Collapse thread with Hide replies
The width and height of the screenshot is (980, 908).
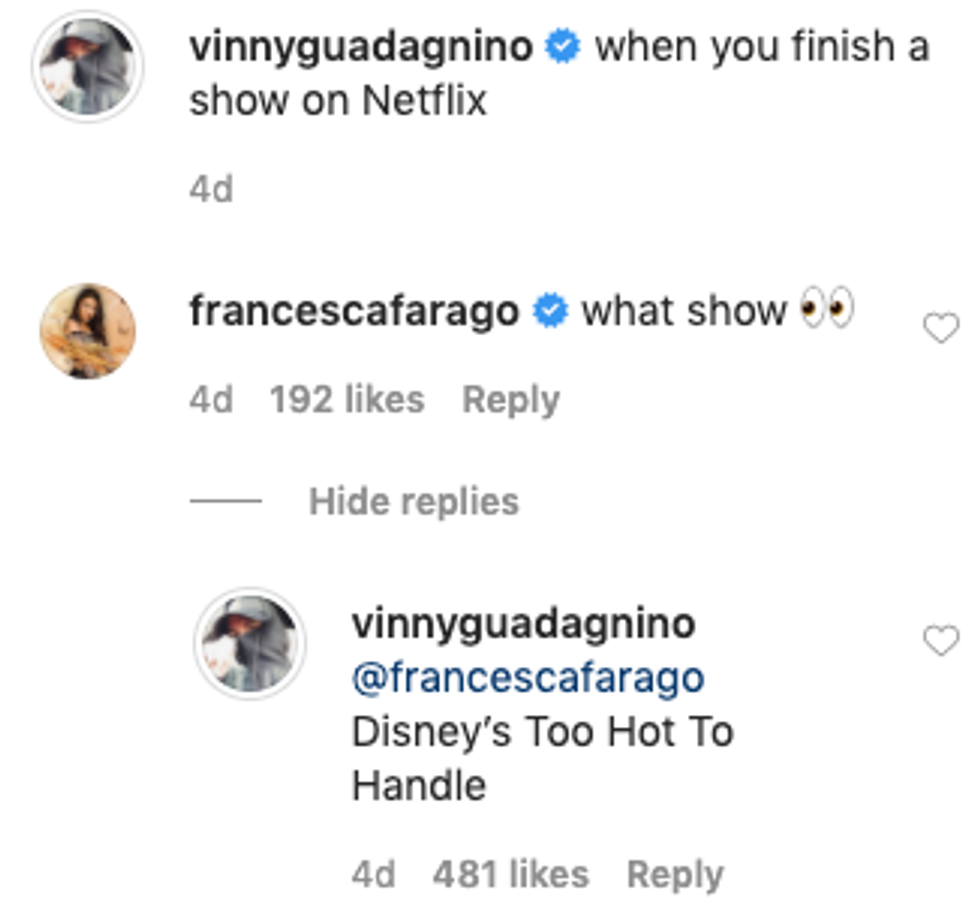[413, 501]
